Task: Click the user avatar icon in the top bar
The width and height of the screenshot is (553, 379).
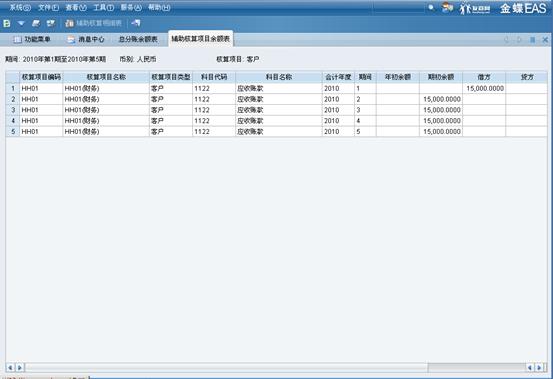Action: [x=447, y=7]
